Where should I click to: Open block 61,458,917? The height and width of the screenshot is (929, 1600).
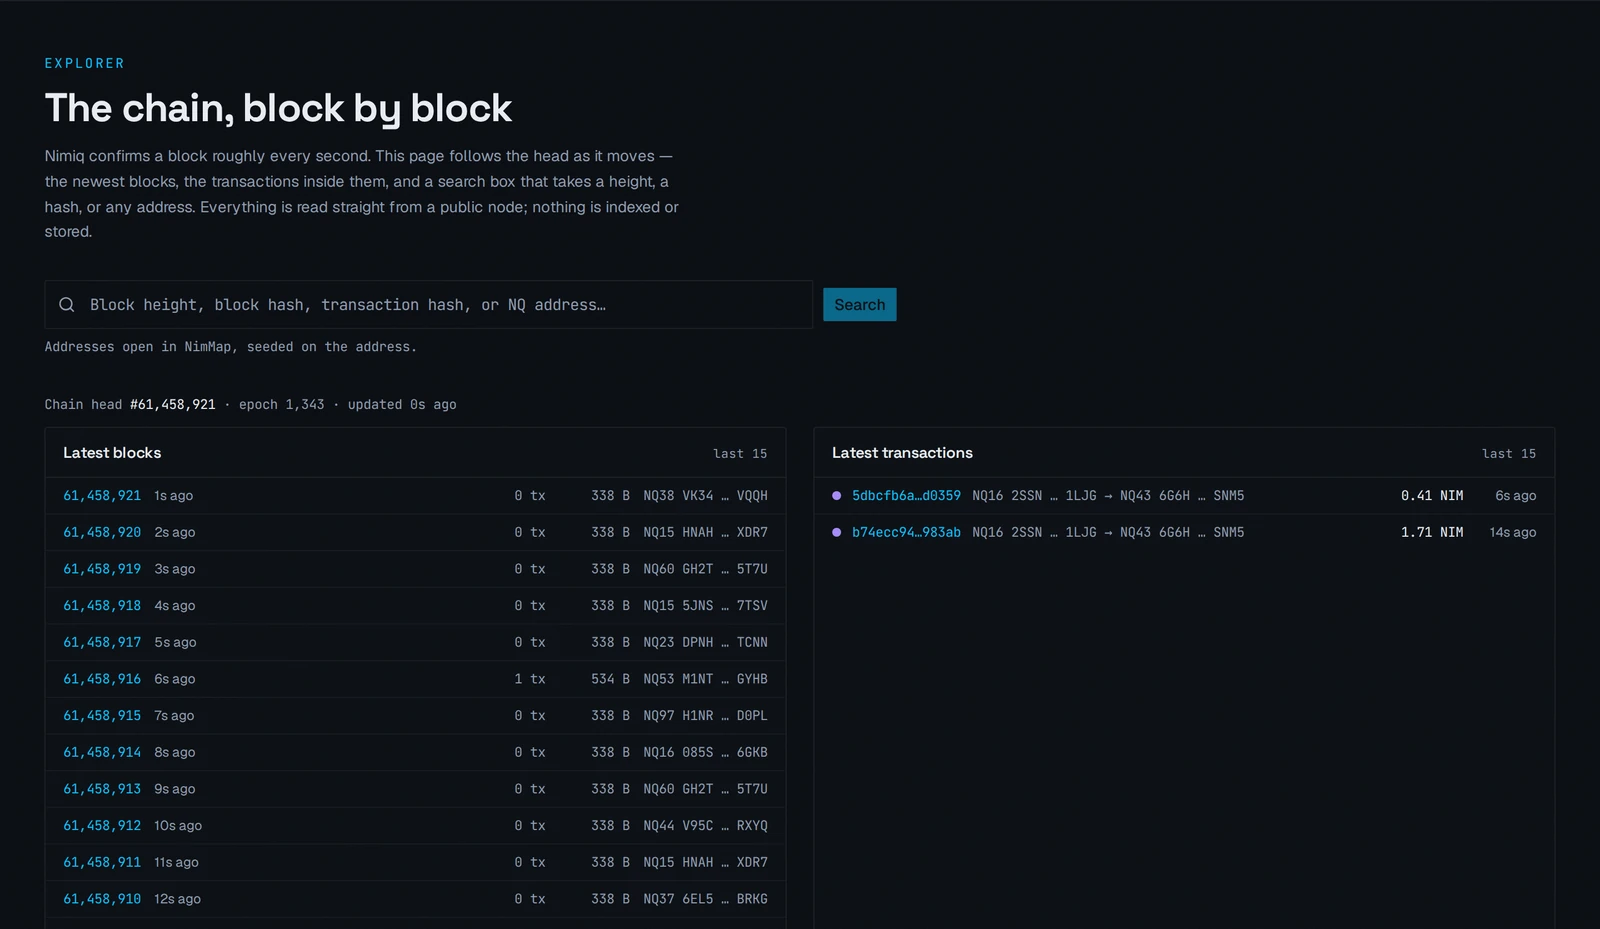(x=102, y=643)
